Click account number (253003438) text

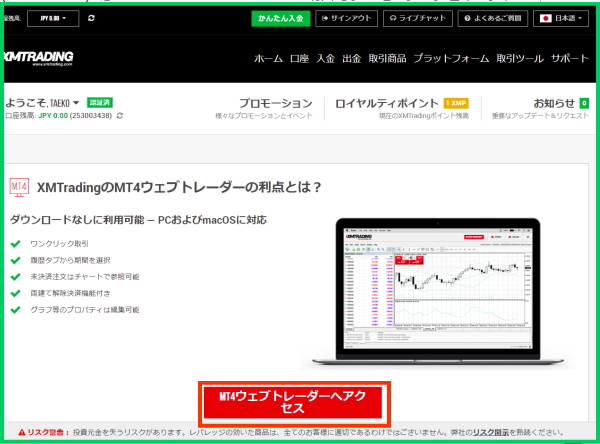point(91,115)
